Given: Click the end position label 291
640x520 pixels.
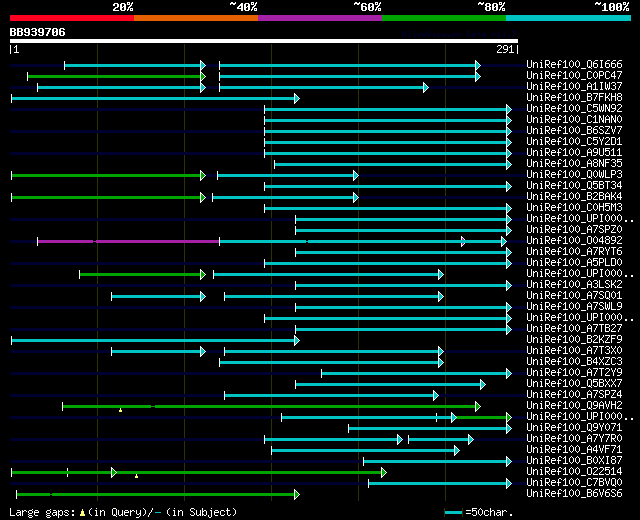Looking at the screenshot, I should [x=505, y=49].
